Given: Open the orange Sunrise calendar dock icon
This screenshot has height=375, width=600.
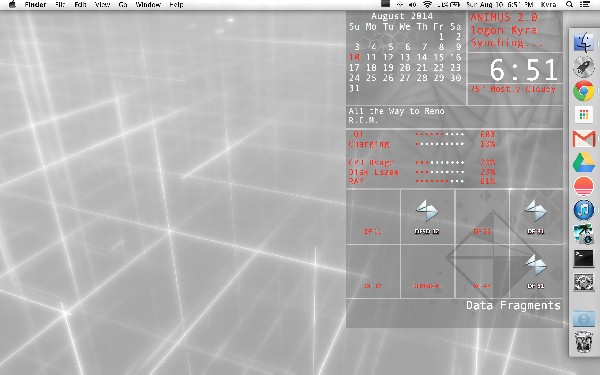Looking at the screenshot, I should (584, 186).
